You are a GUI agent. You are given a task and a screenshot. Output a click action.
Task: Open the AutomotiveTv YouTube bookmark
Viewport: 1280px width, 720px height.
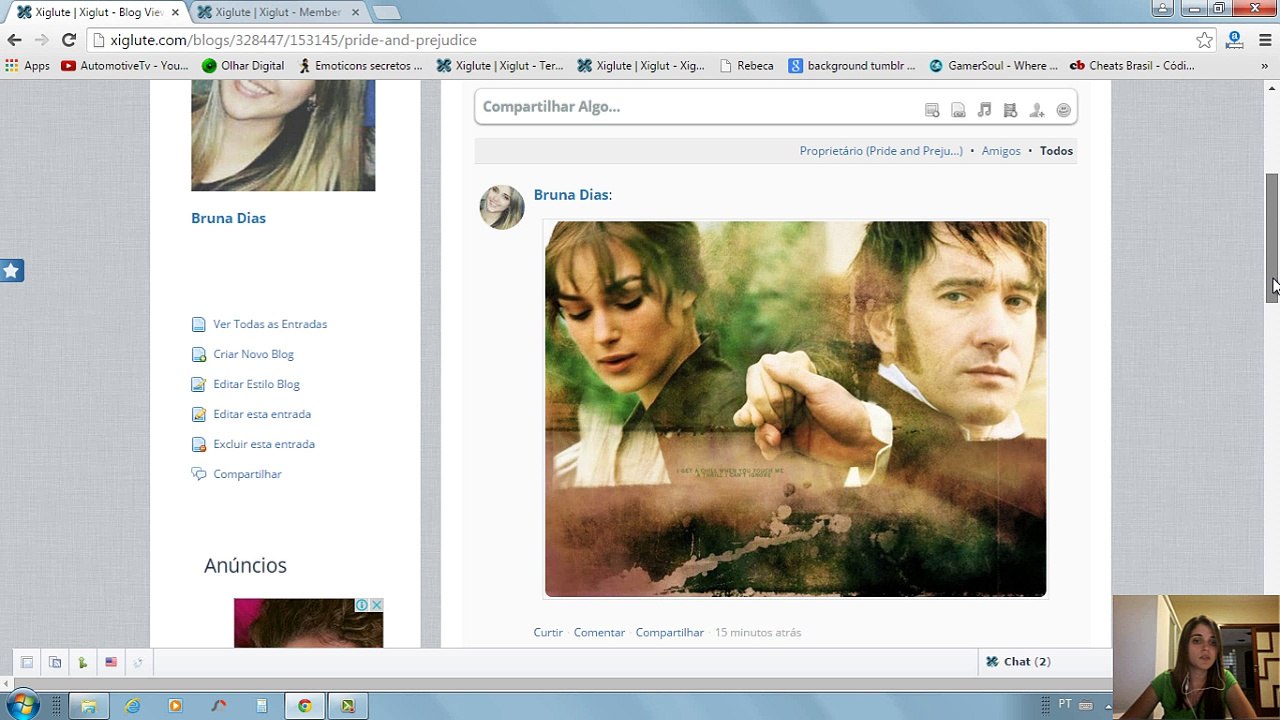pos(125,65)
